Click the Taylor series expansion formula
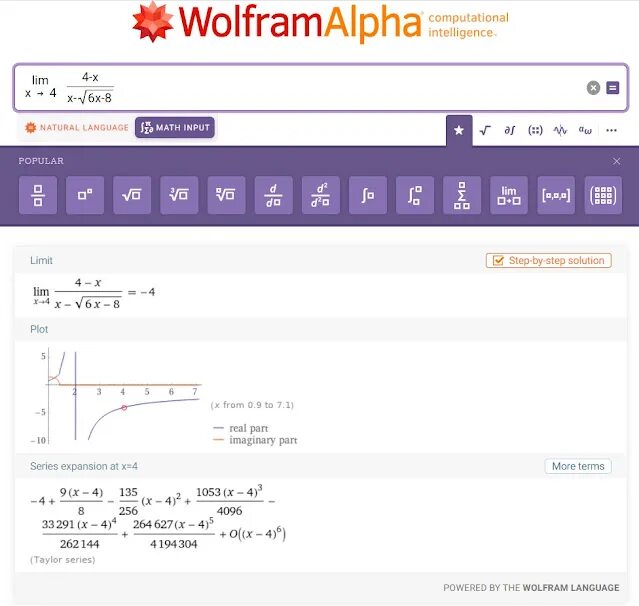639x606 pixels. point(158,518)
